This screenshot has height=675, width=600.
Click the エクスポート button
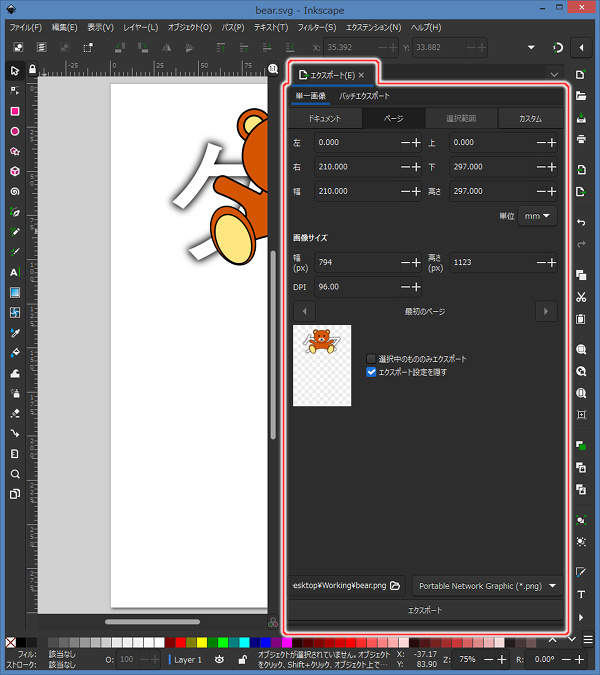tap(425, 610)
